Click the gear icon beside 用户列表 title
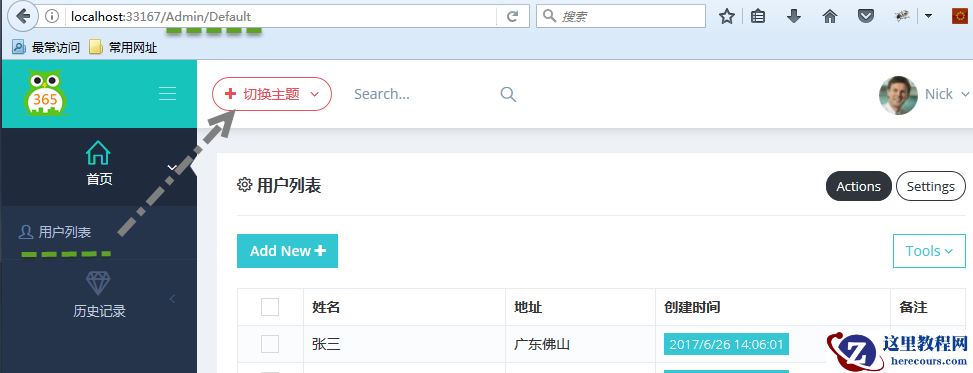Viewport: 973px width, 373px height. click(x=244, y=185)
